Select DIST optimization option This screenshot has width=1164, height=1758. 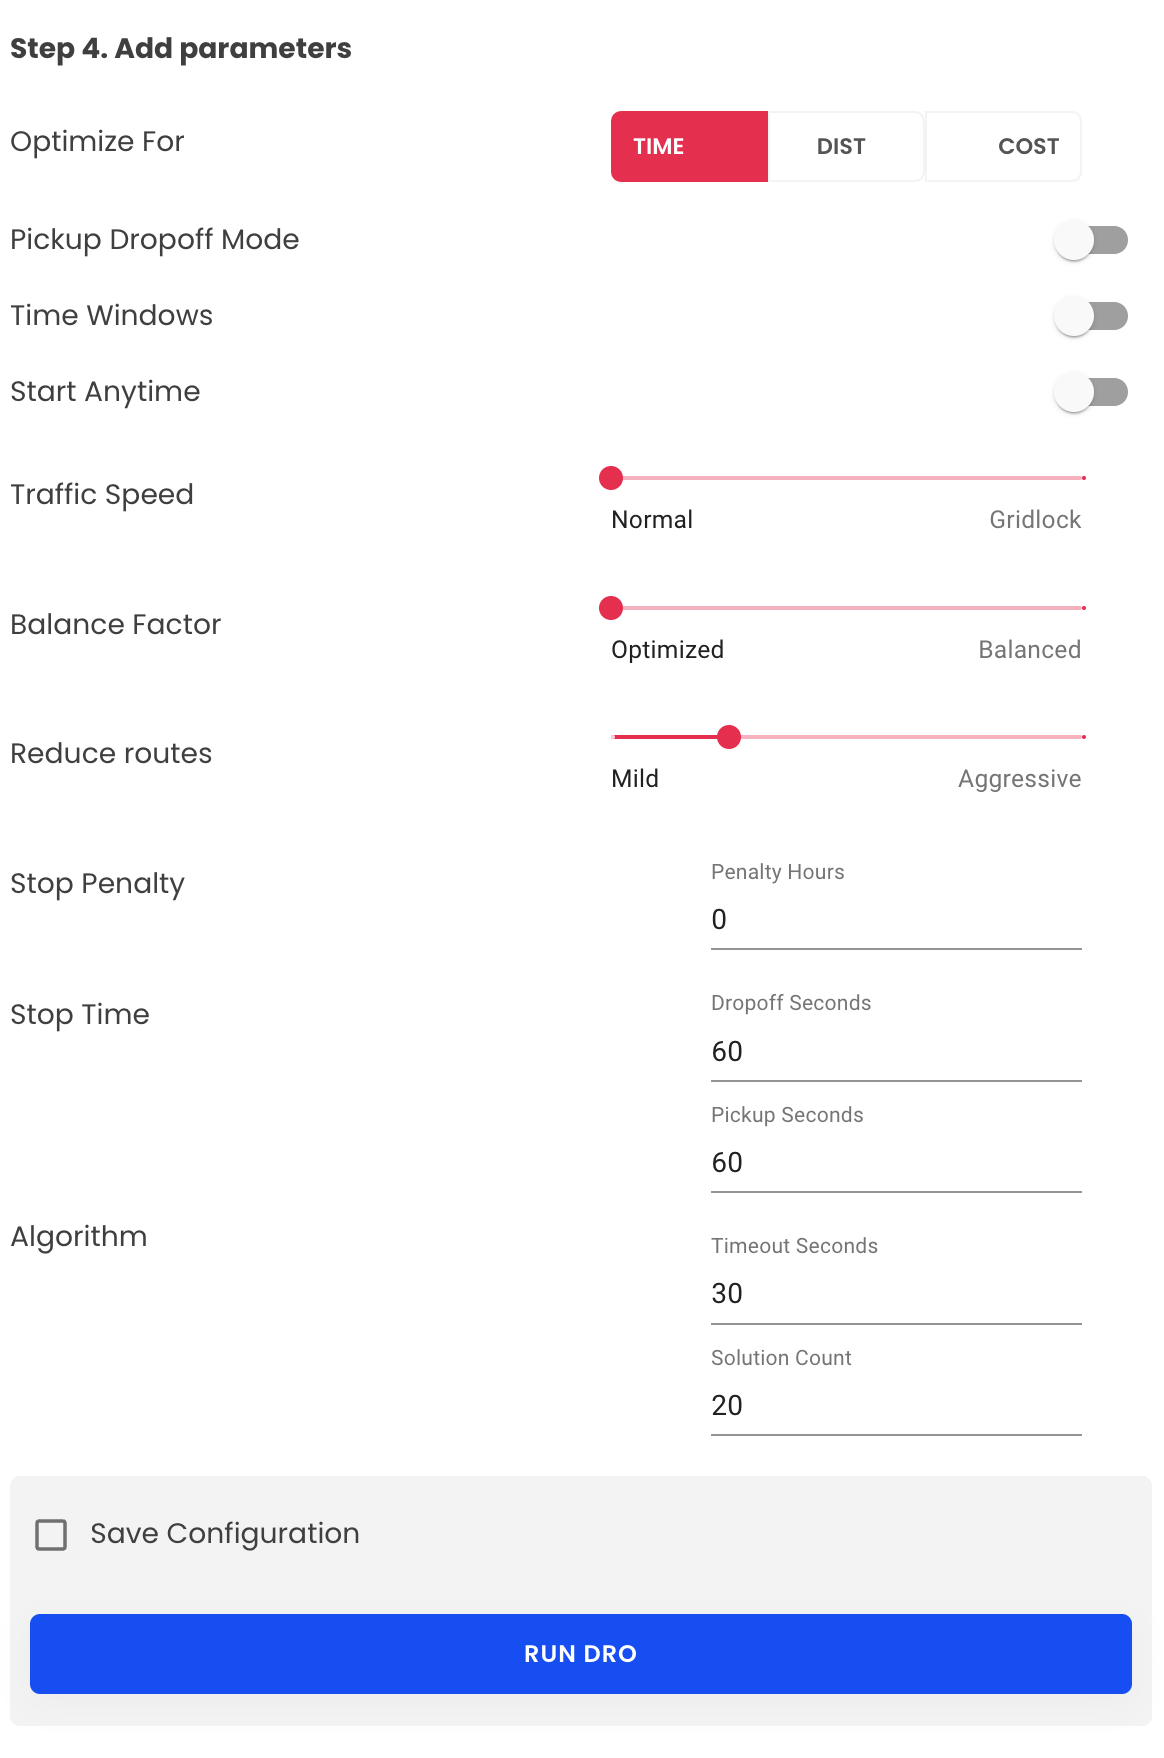point(845,146)
